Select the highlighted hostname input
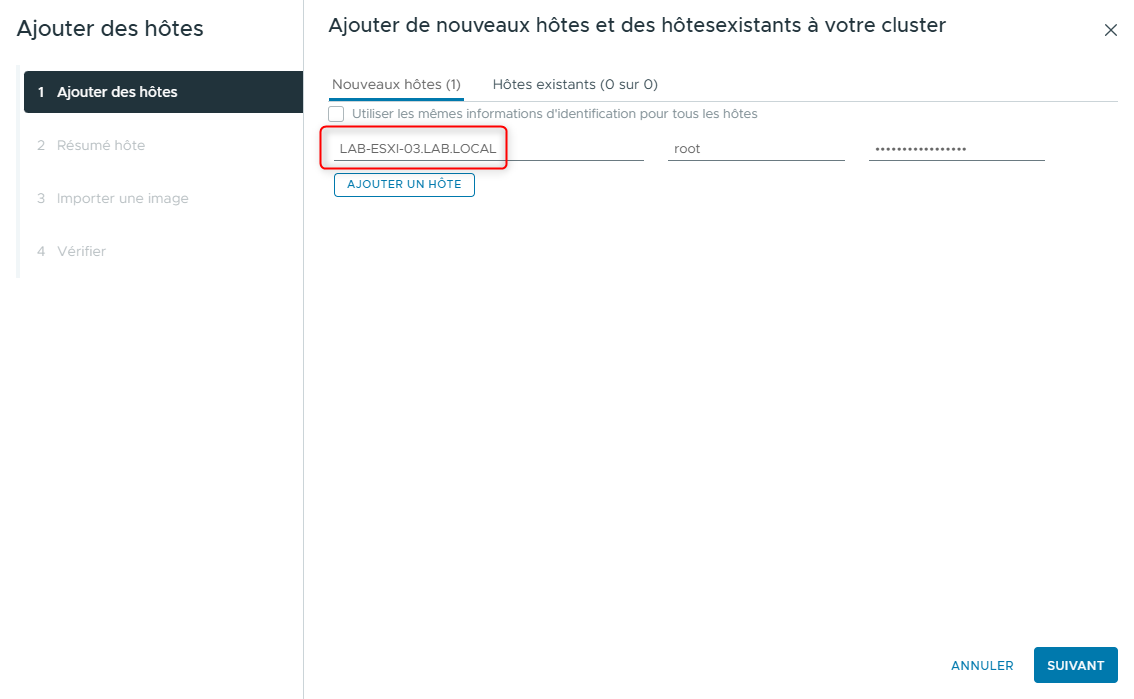The width and height of the screenshot is (1134, 699). (413, 147)
